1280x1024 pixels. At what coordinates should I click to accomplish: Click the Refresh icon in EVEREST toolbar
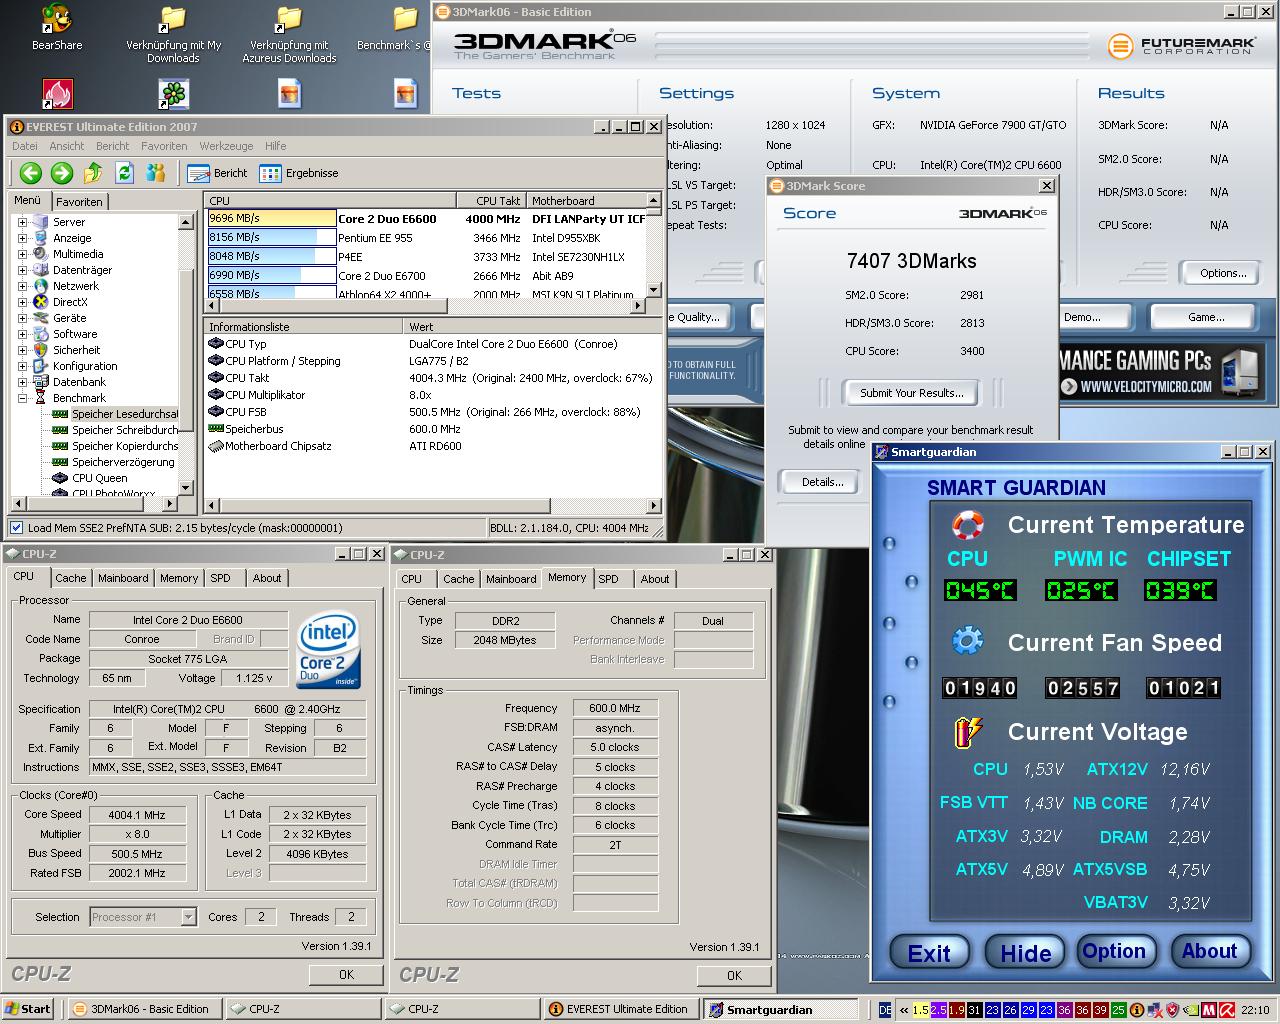[124, 173]
